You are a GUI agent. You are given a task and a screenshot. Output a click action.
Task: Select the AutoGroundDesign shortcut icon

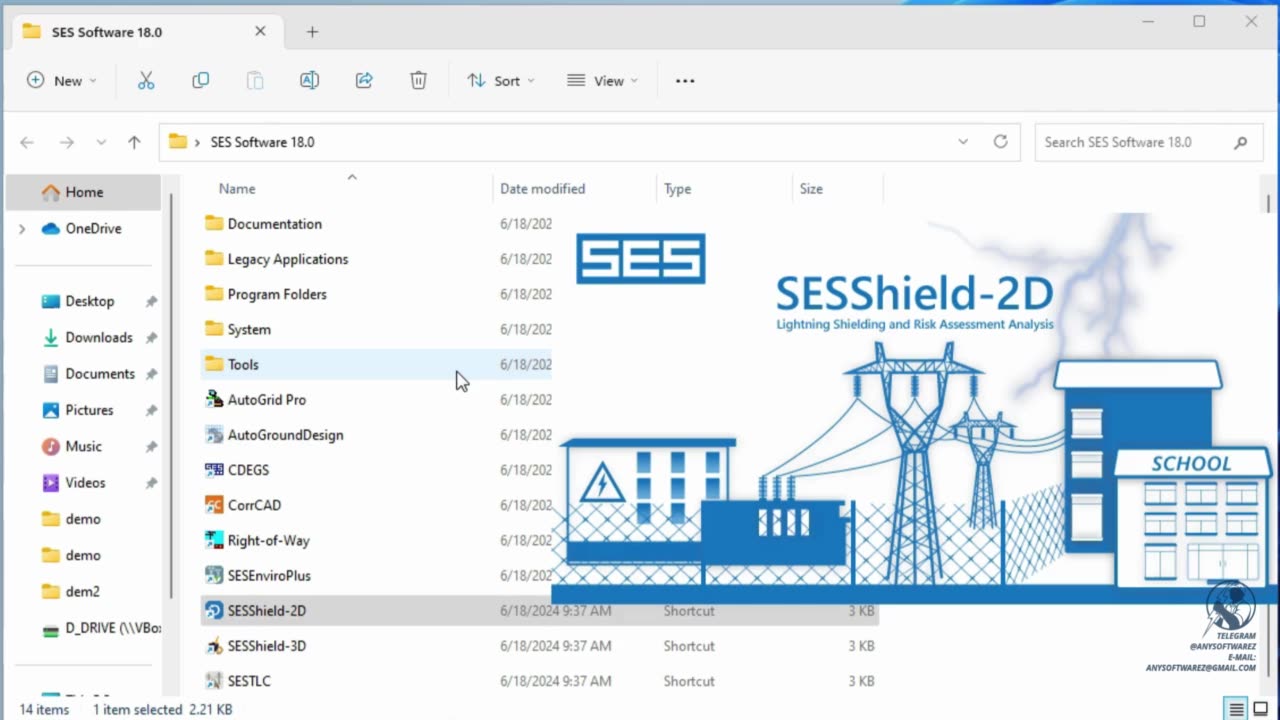click(214, 435)
